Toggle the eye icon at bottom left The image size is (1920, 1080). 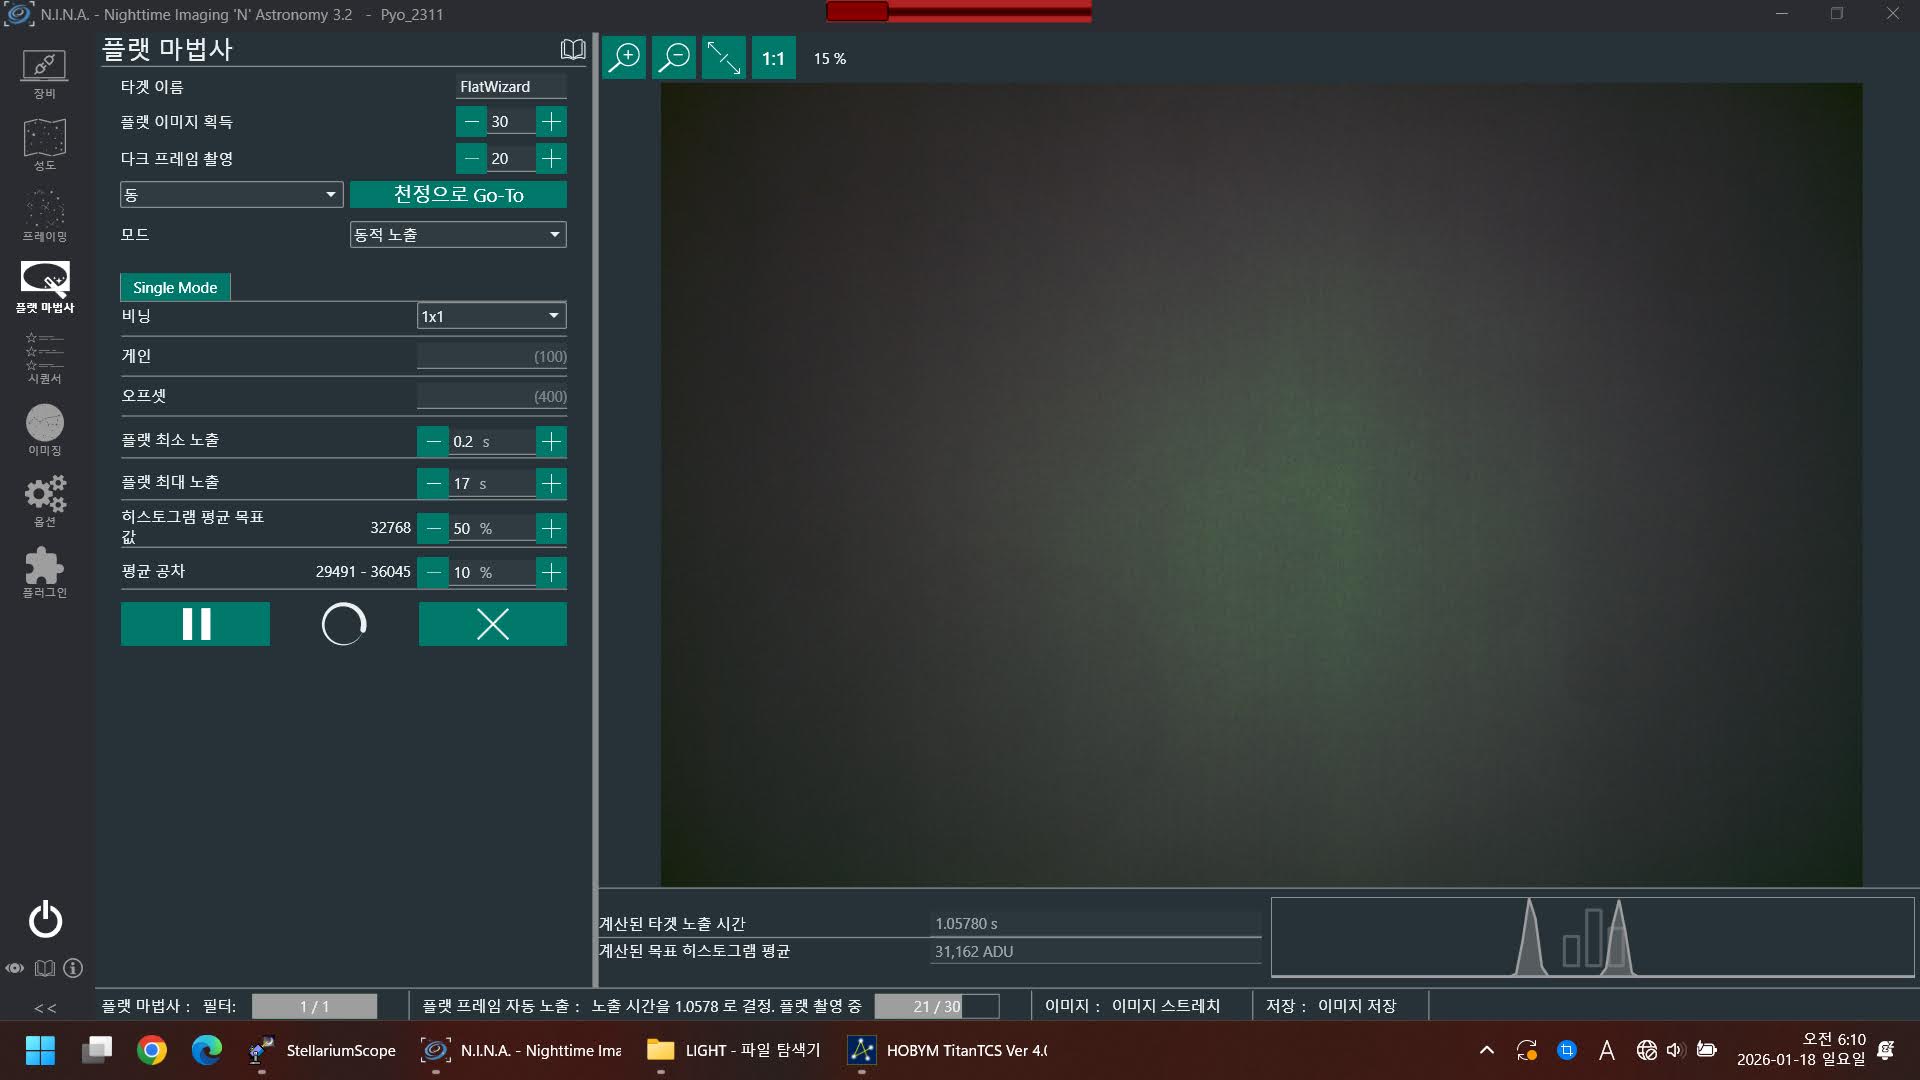pyautogui.click(x=15, y=968)
